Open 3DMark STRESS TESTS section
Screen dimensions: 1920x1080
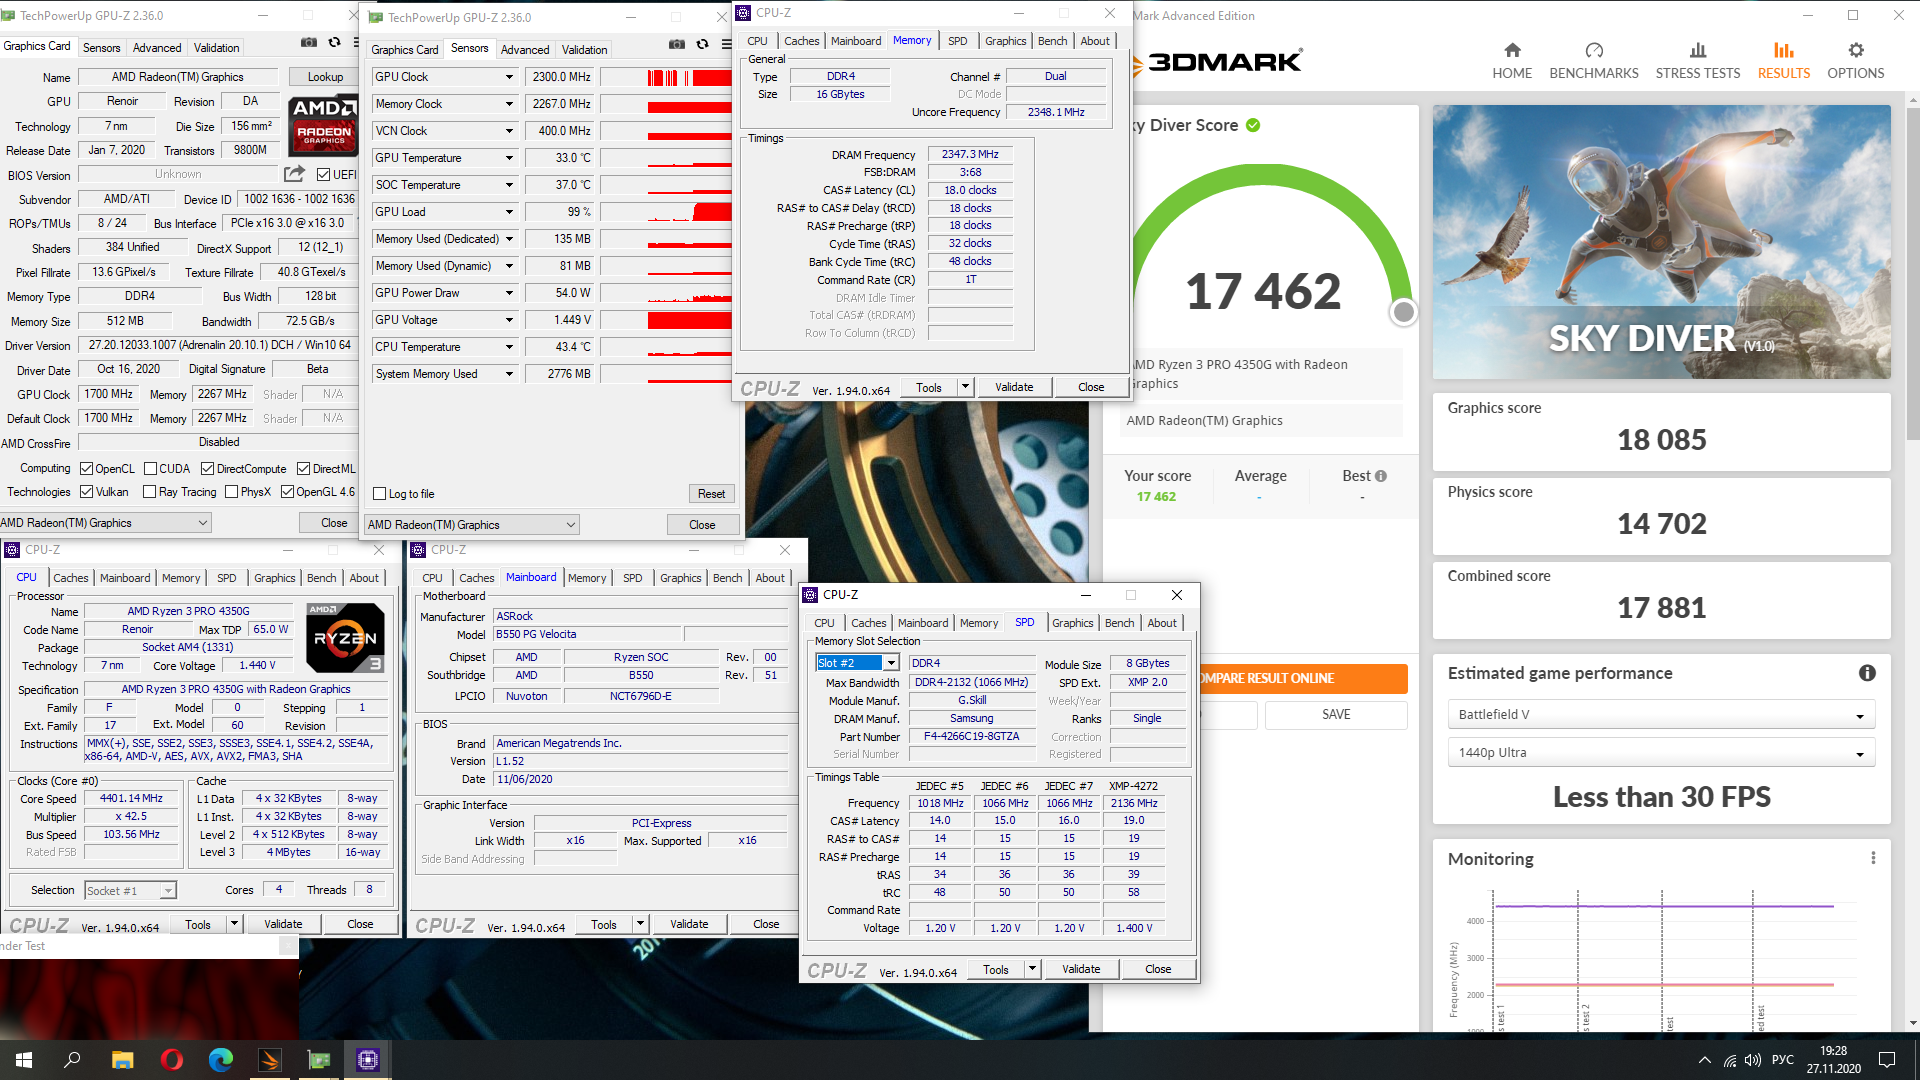[x=1697, y=61]
